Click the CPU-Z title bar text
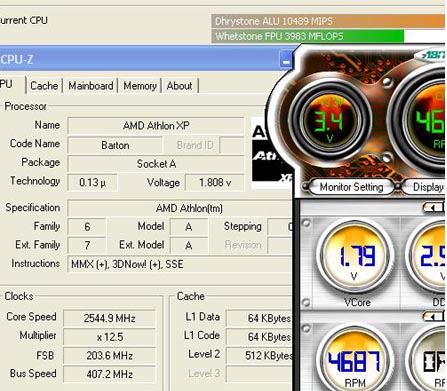Viewport: 447px width, 391px height. point(17,60)
